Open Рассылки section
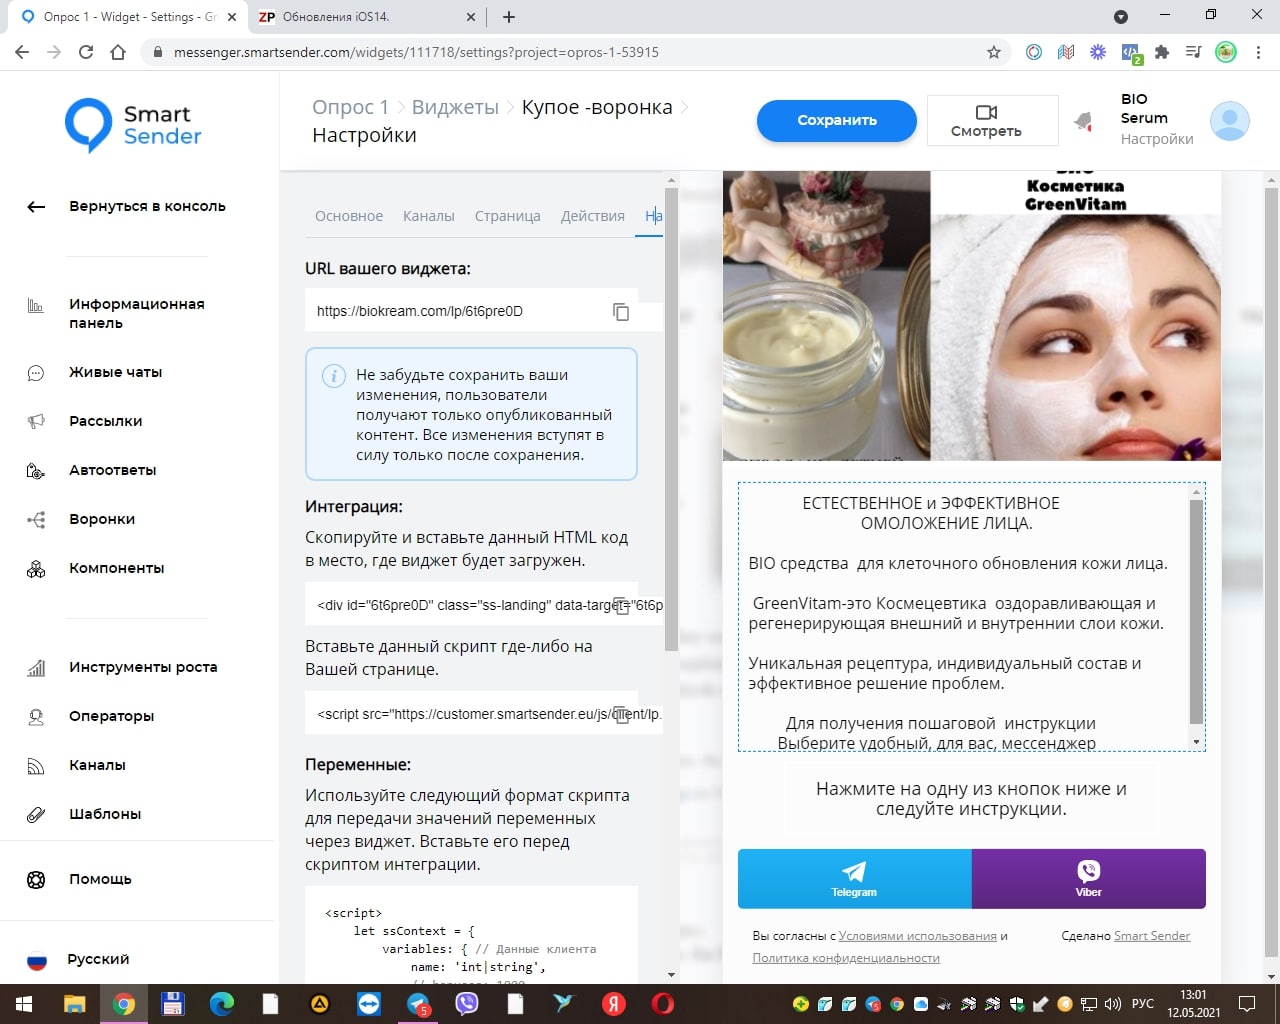Screen dimensions: 1280x1024 click(x=105, y=421)
